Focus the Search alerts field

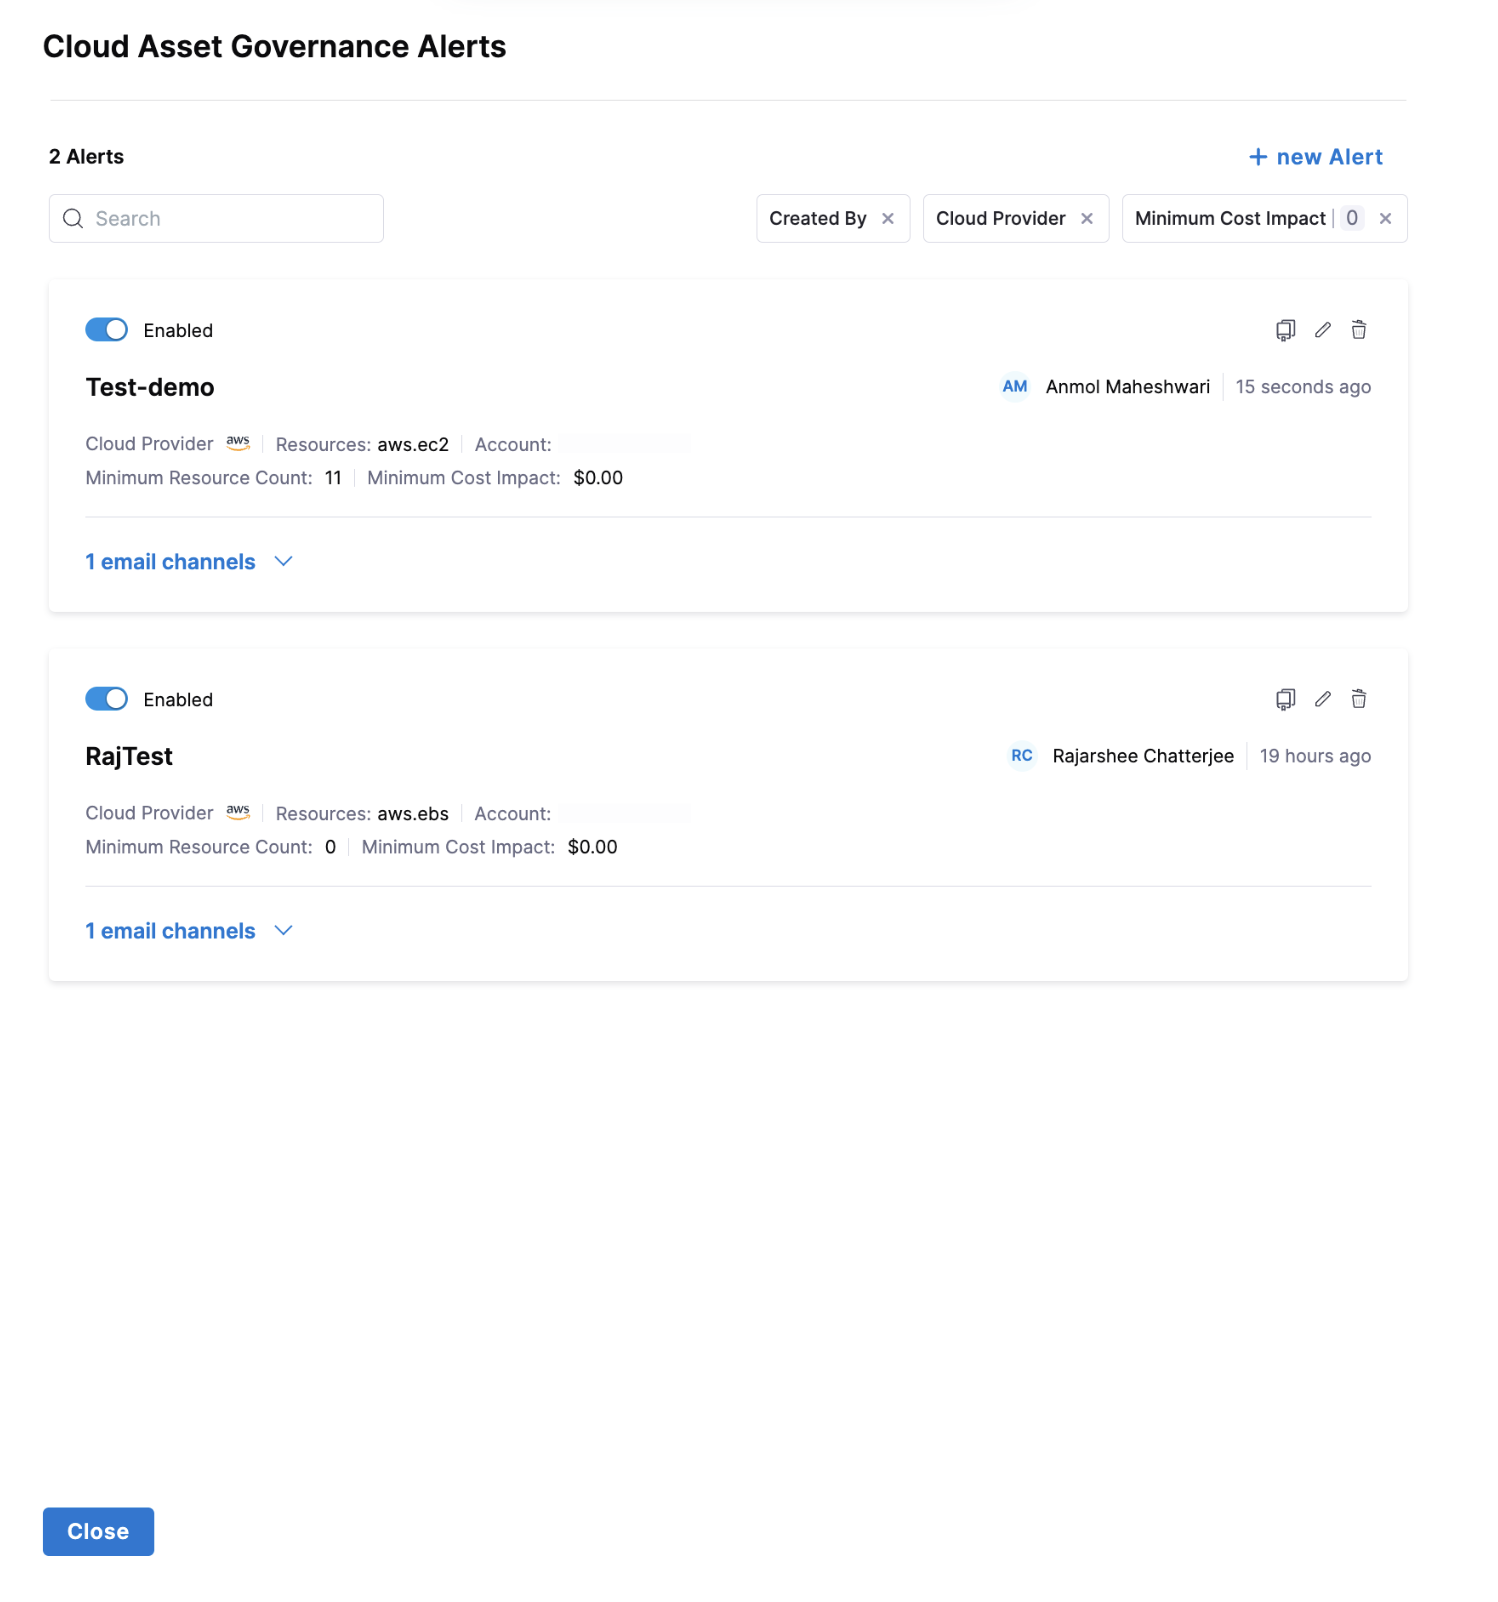coord(230,219)
